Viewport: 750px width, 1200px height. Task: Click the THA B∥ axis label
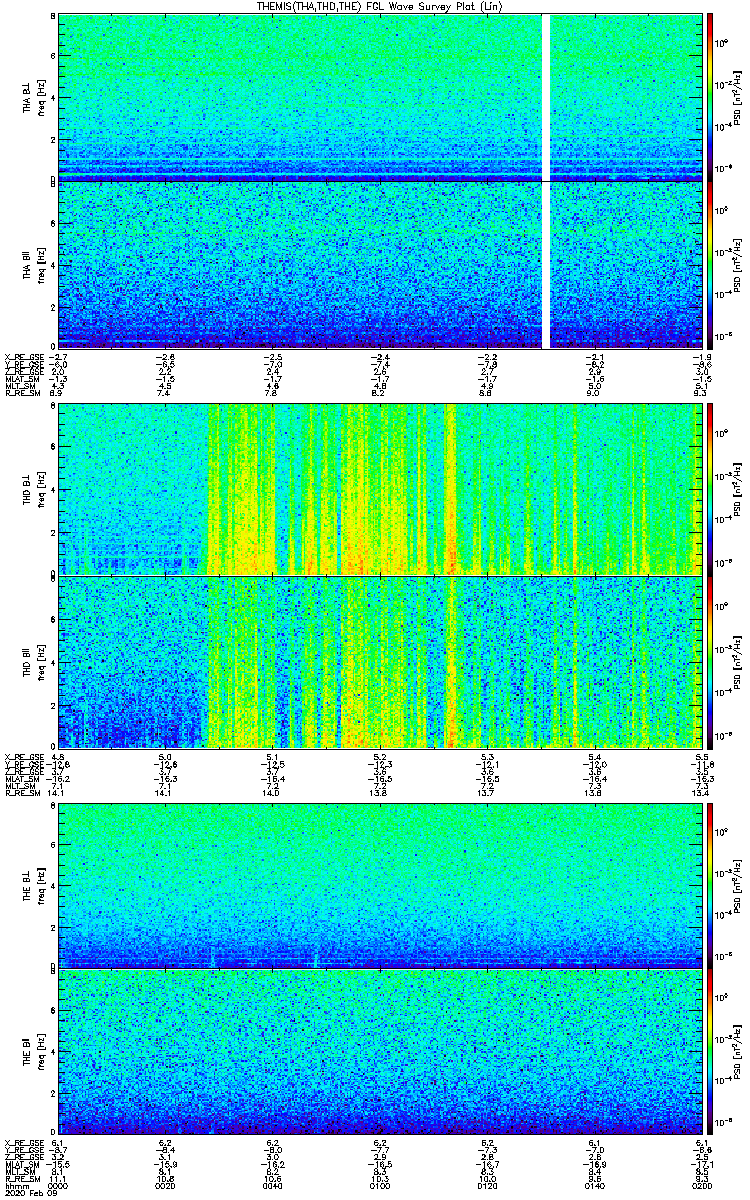[26, 267]
